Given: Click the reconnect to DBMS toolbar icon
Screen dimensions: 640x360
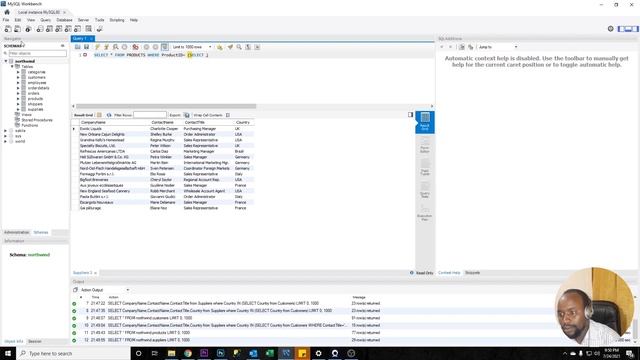Looking at the screenshot, I should (100, 29).
